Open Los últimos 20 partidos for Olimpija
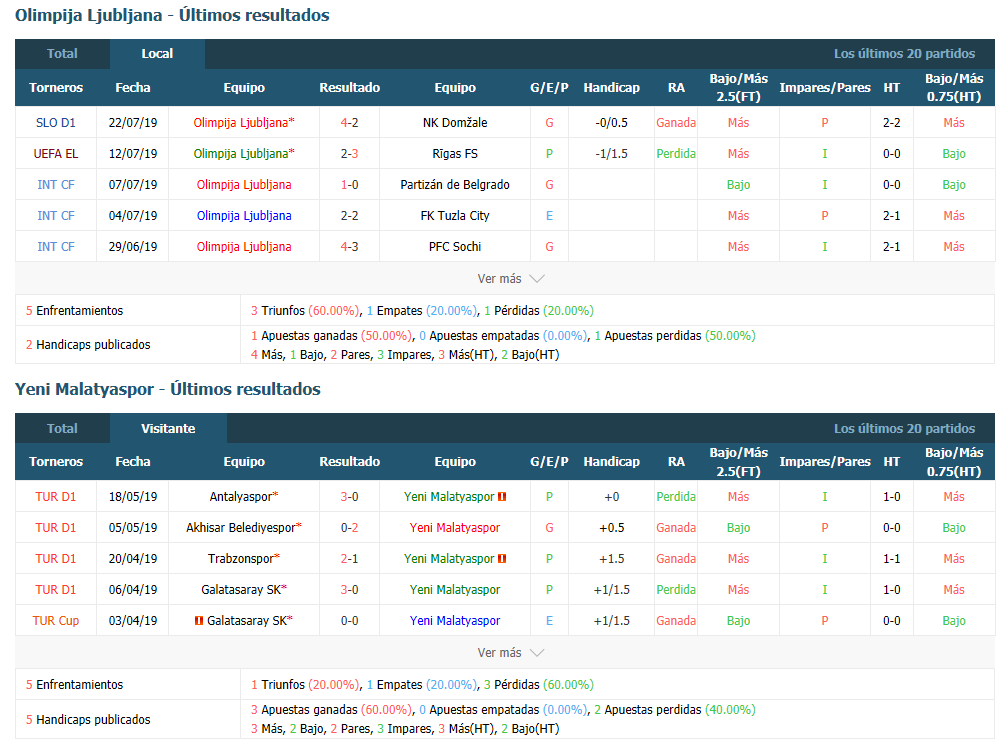Screen dimensions: 1006x741 904,54
